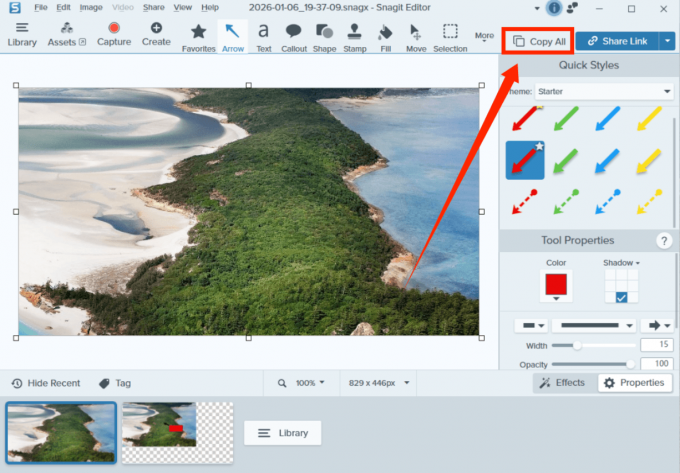This screenshot has height=473, width=680.
Task: Select the Shape tool
Action: 324,37
